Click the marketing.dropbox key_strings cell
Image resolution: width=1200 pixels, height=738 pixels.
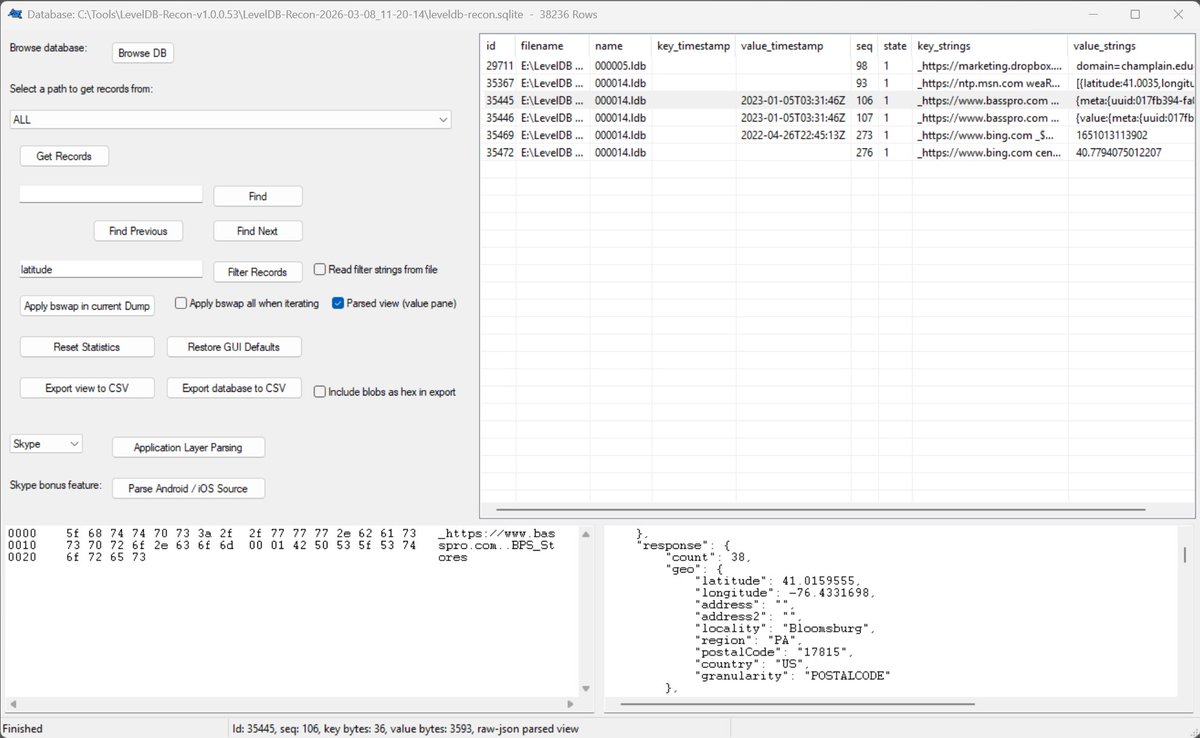click(990, 65)
